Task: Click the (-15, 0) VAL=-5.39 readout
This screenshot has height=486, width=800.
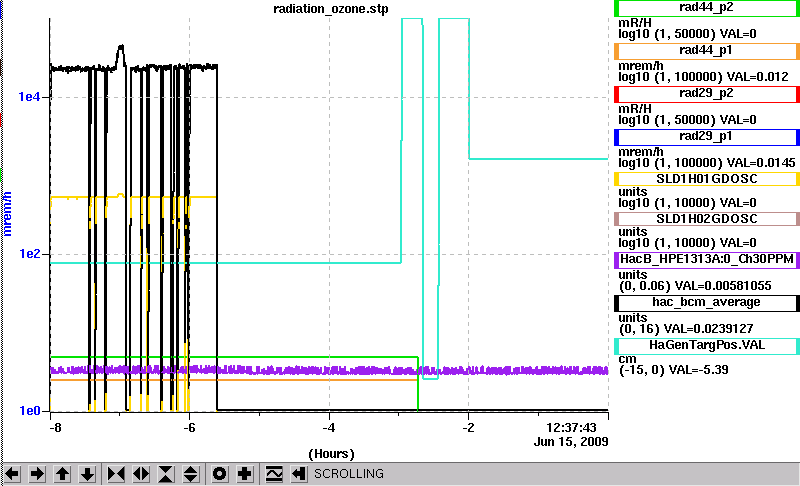Action: (674, 370)
